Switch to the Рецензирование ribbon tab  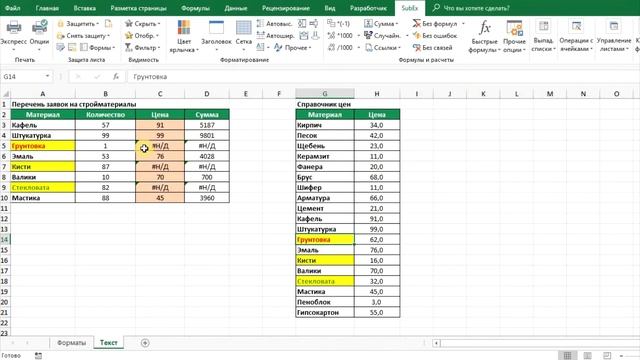point(286,8)
